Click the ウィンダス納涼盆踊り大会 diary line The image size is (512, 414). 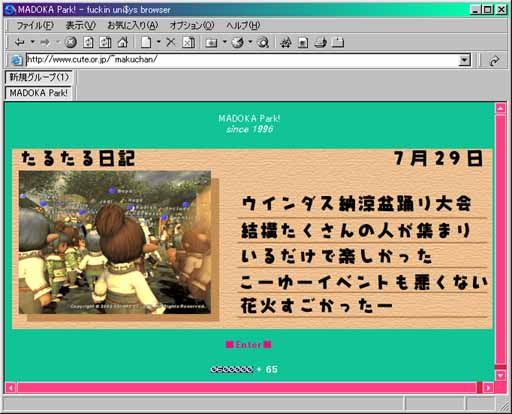coord(356,204)
